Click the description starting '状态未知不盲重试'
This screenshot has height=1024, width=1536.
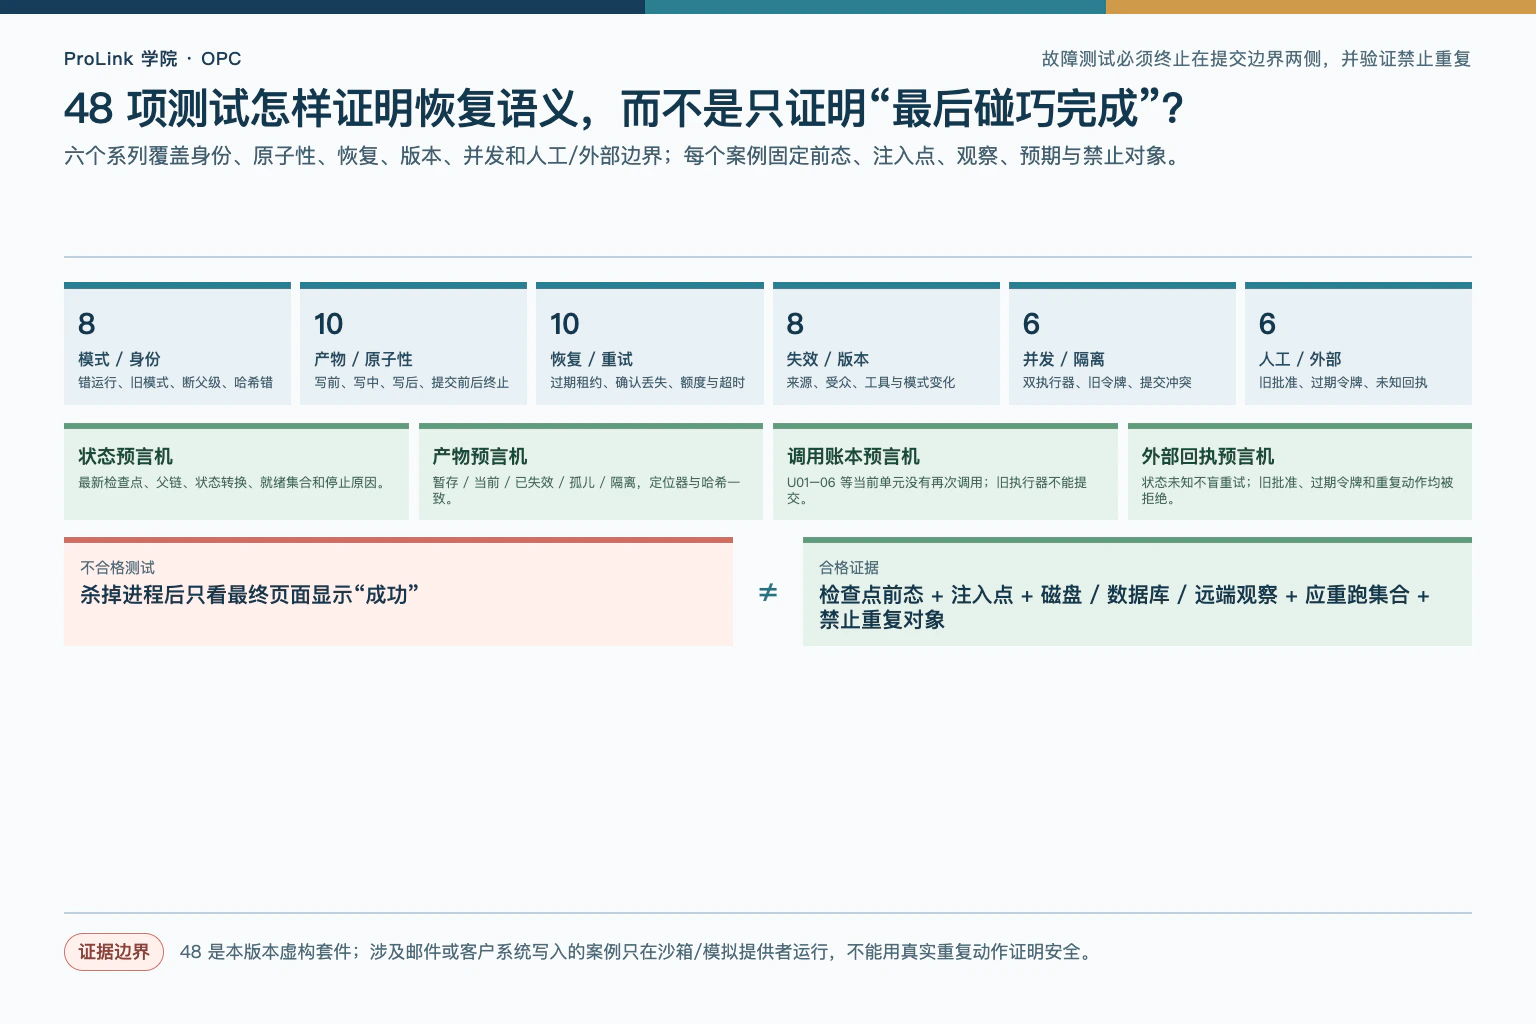pos(1298,490)
